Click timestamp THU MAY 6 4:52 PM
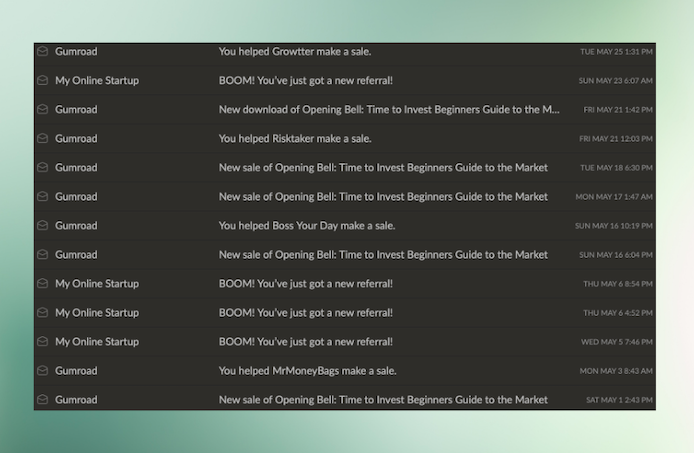Image resolution: width=694 pixels, height=453 pixels. coord(618,313)
